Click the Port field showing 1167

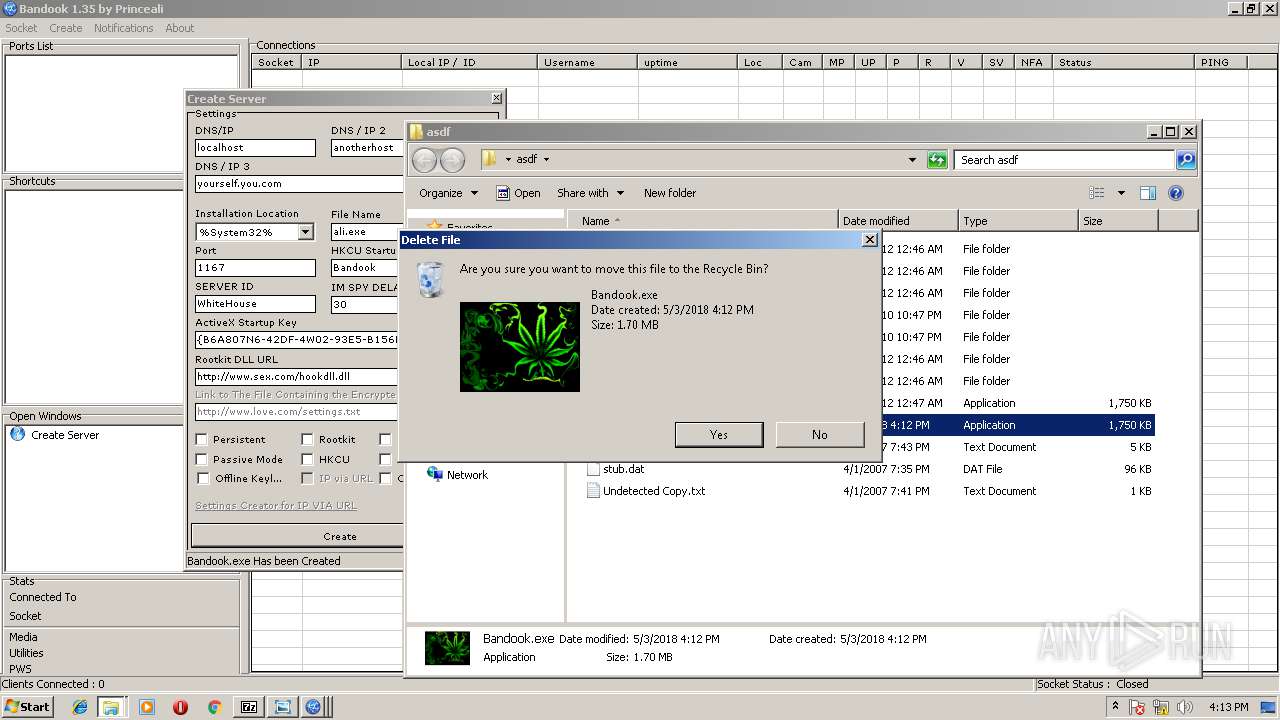pos(255,268)
